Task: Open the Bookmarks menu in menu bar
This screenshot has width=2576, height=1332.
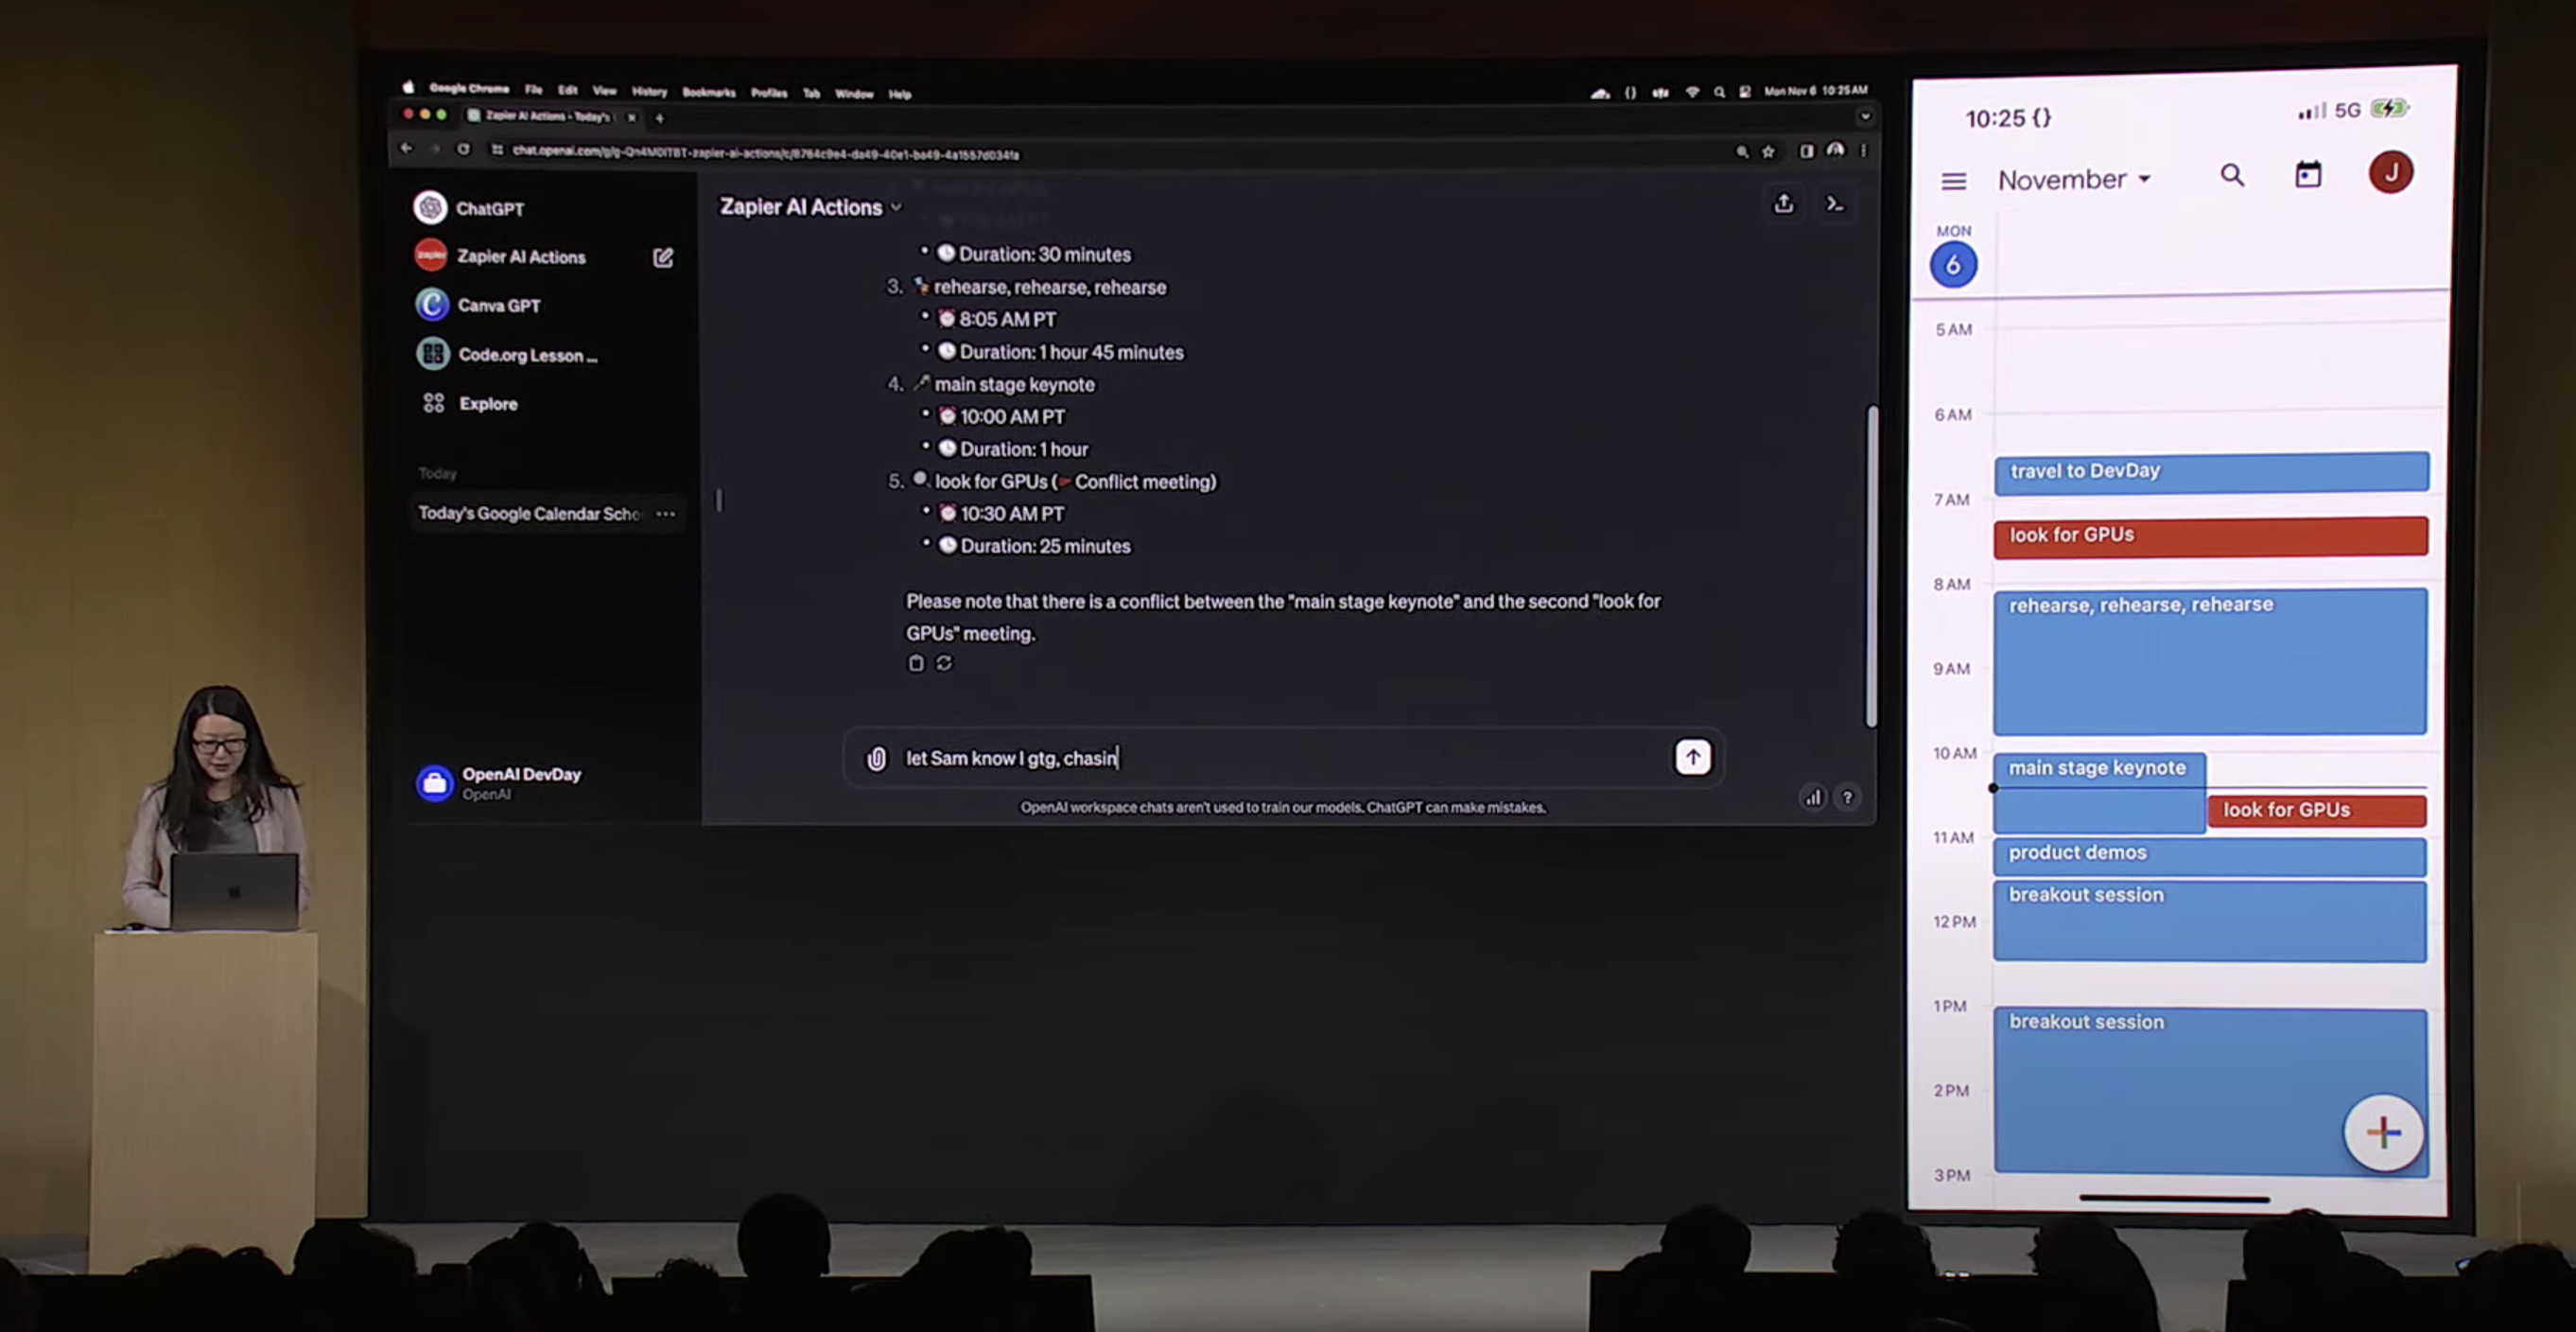Action: [x=708, y=93]
